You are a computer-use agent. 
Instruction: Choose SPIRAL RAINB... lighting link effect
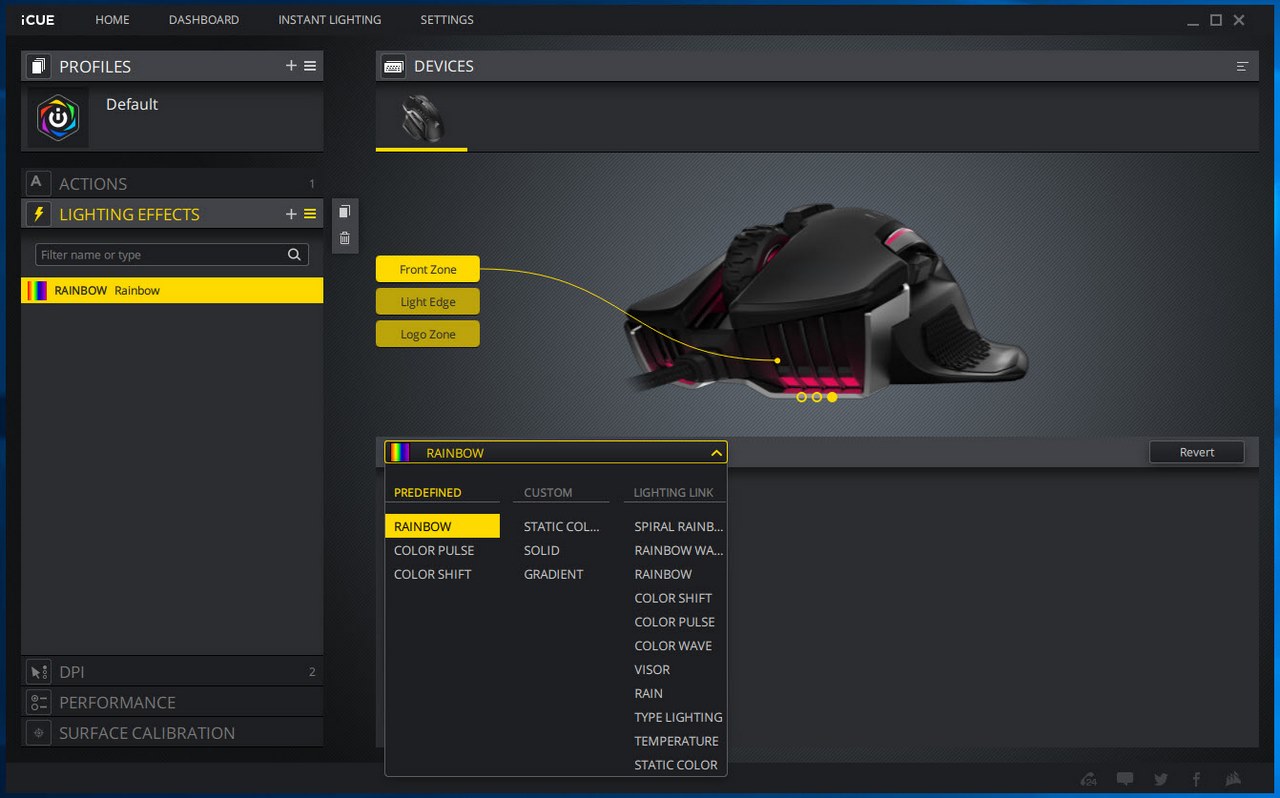pos(678,526)
